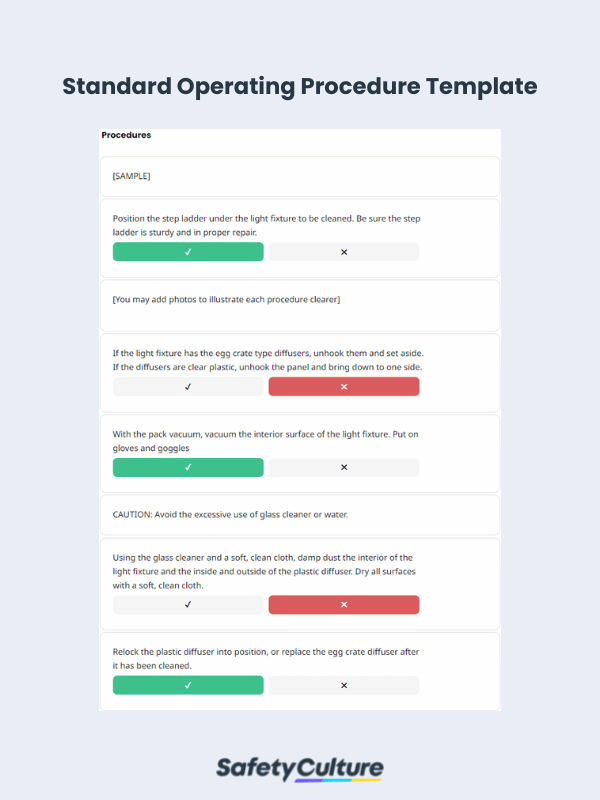Click the red X on the diffuser unhooking step

[343, 387]
